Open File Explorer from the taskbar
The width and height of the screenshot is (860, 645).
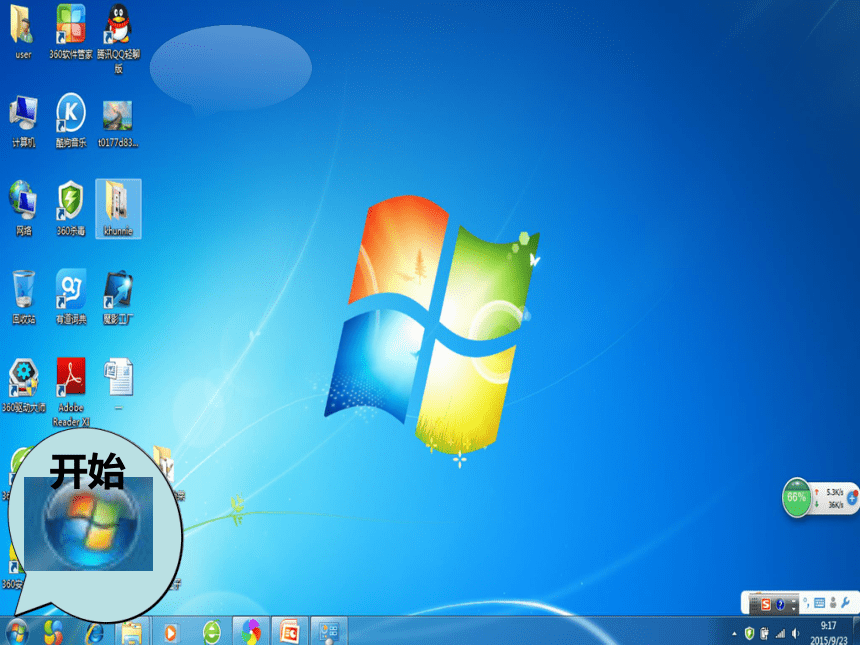(x=132, y=632)
